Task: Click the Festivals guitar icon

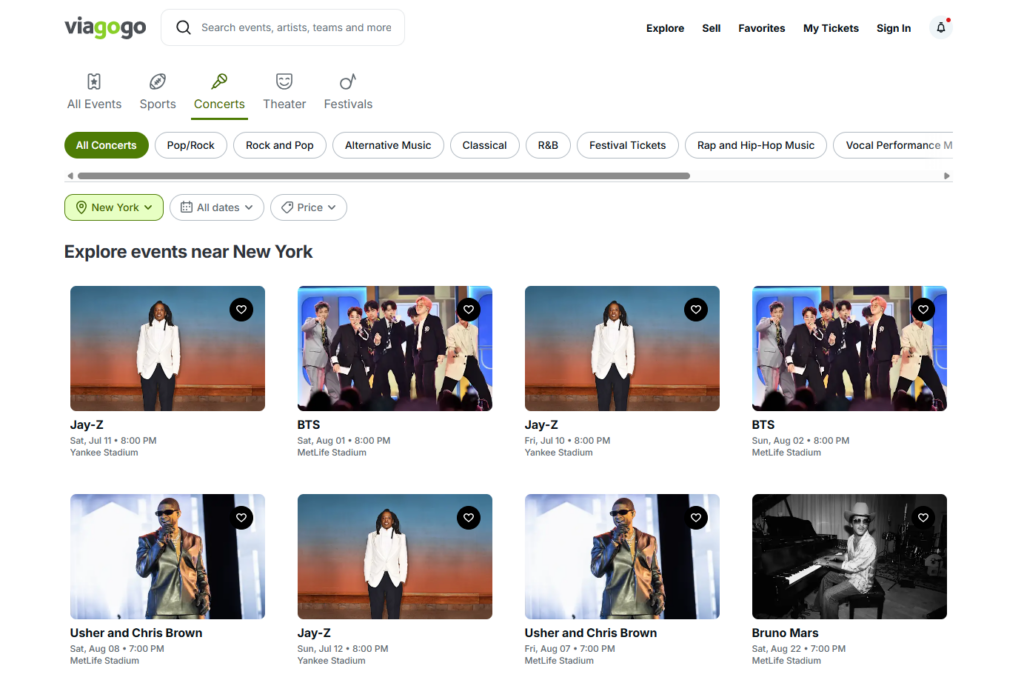Action: pos(348,82)
